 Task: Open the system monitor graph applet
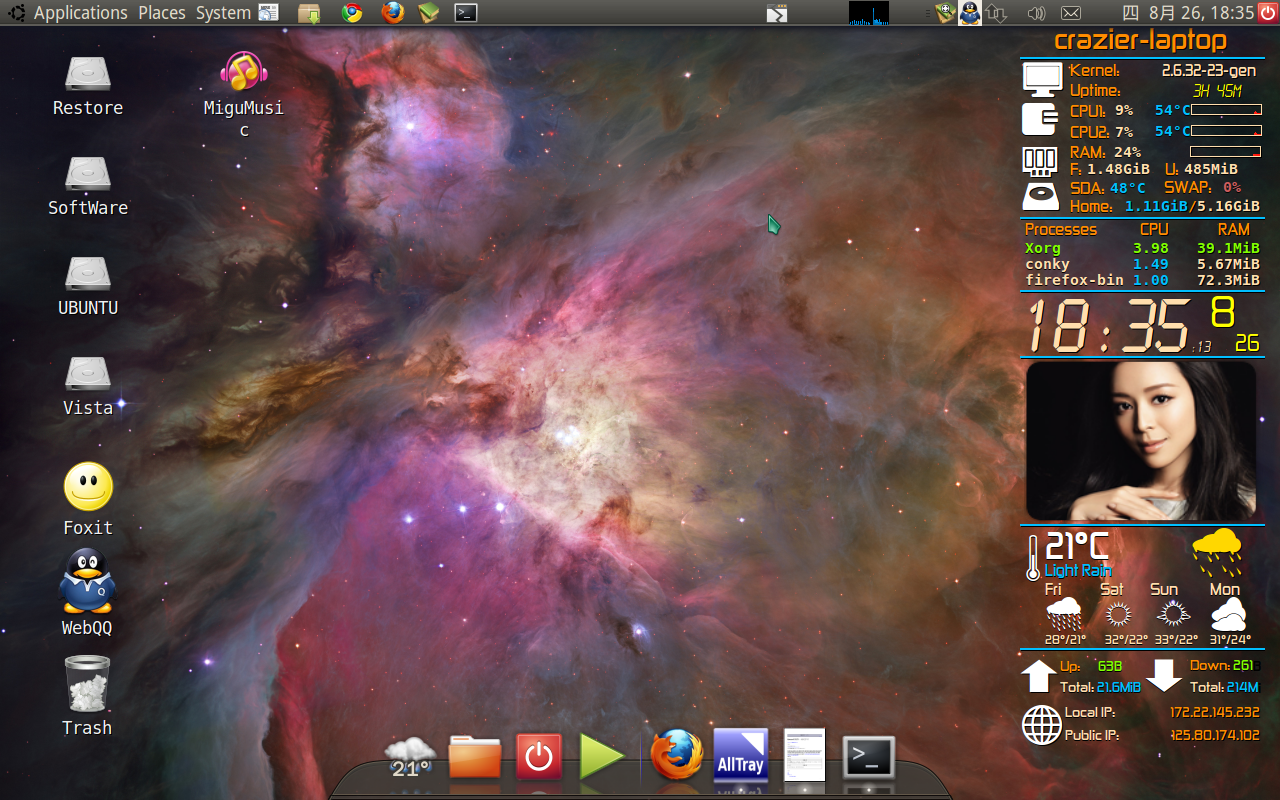[868, 13]
